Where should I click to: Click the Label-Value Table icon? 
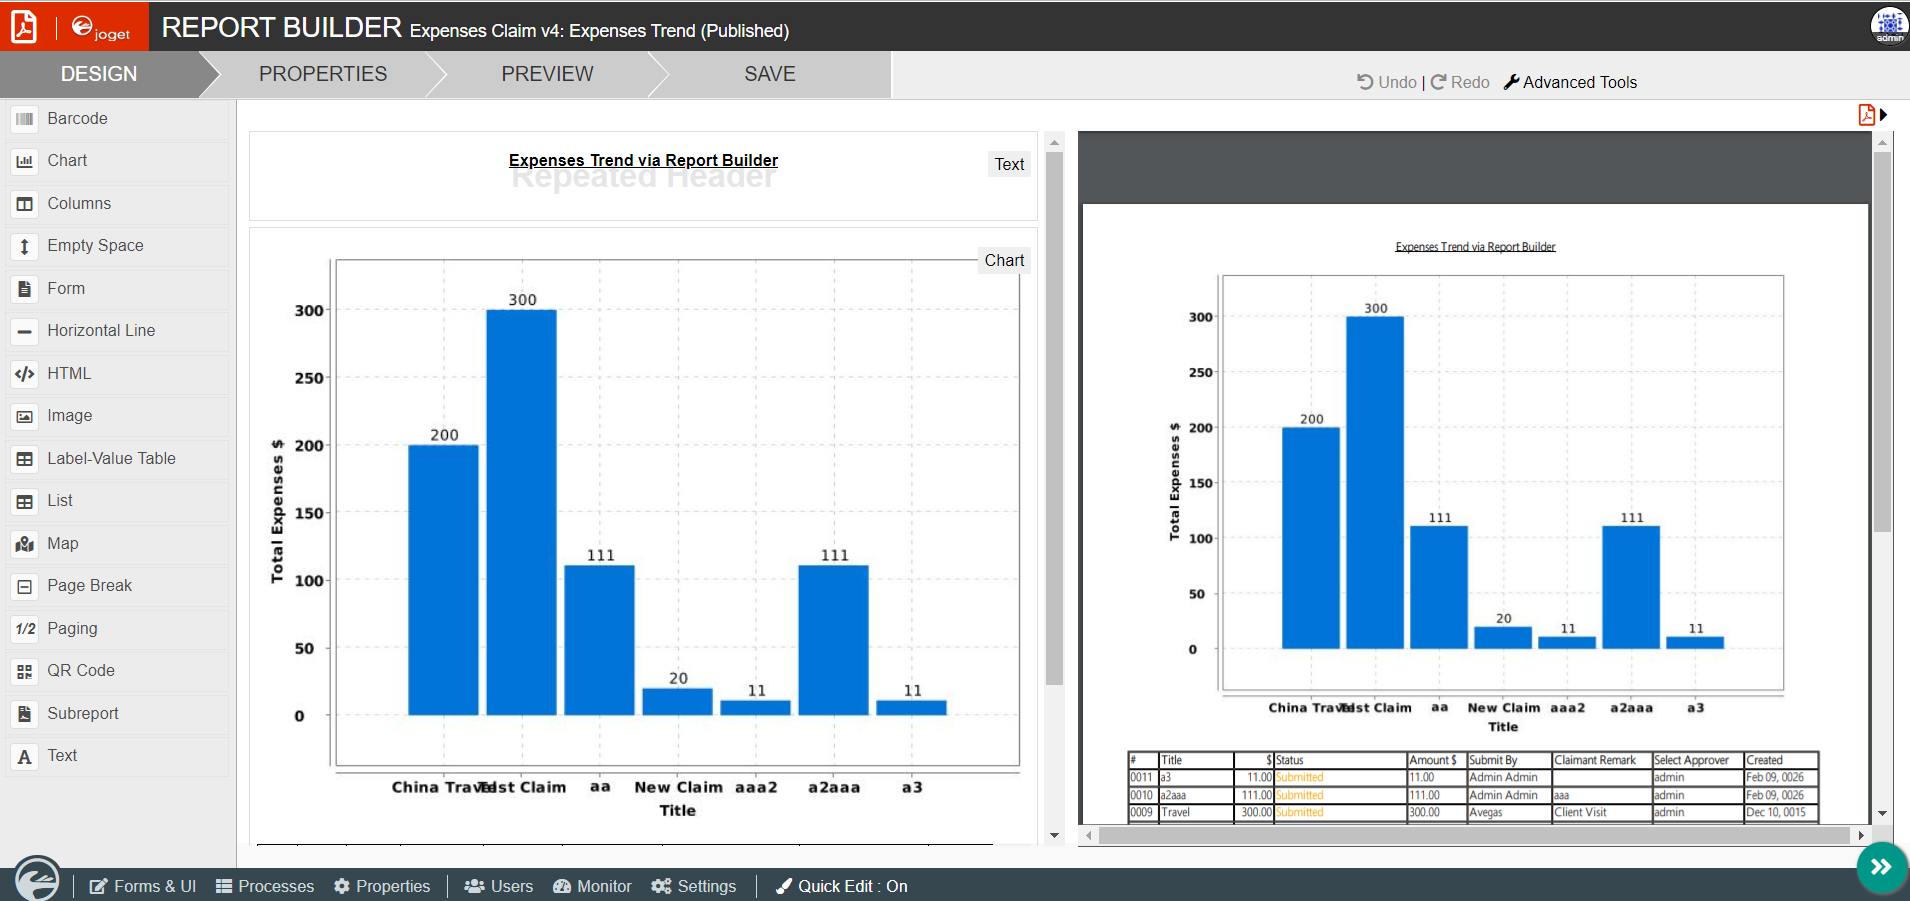(25, 459)
